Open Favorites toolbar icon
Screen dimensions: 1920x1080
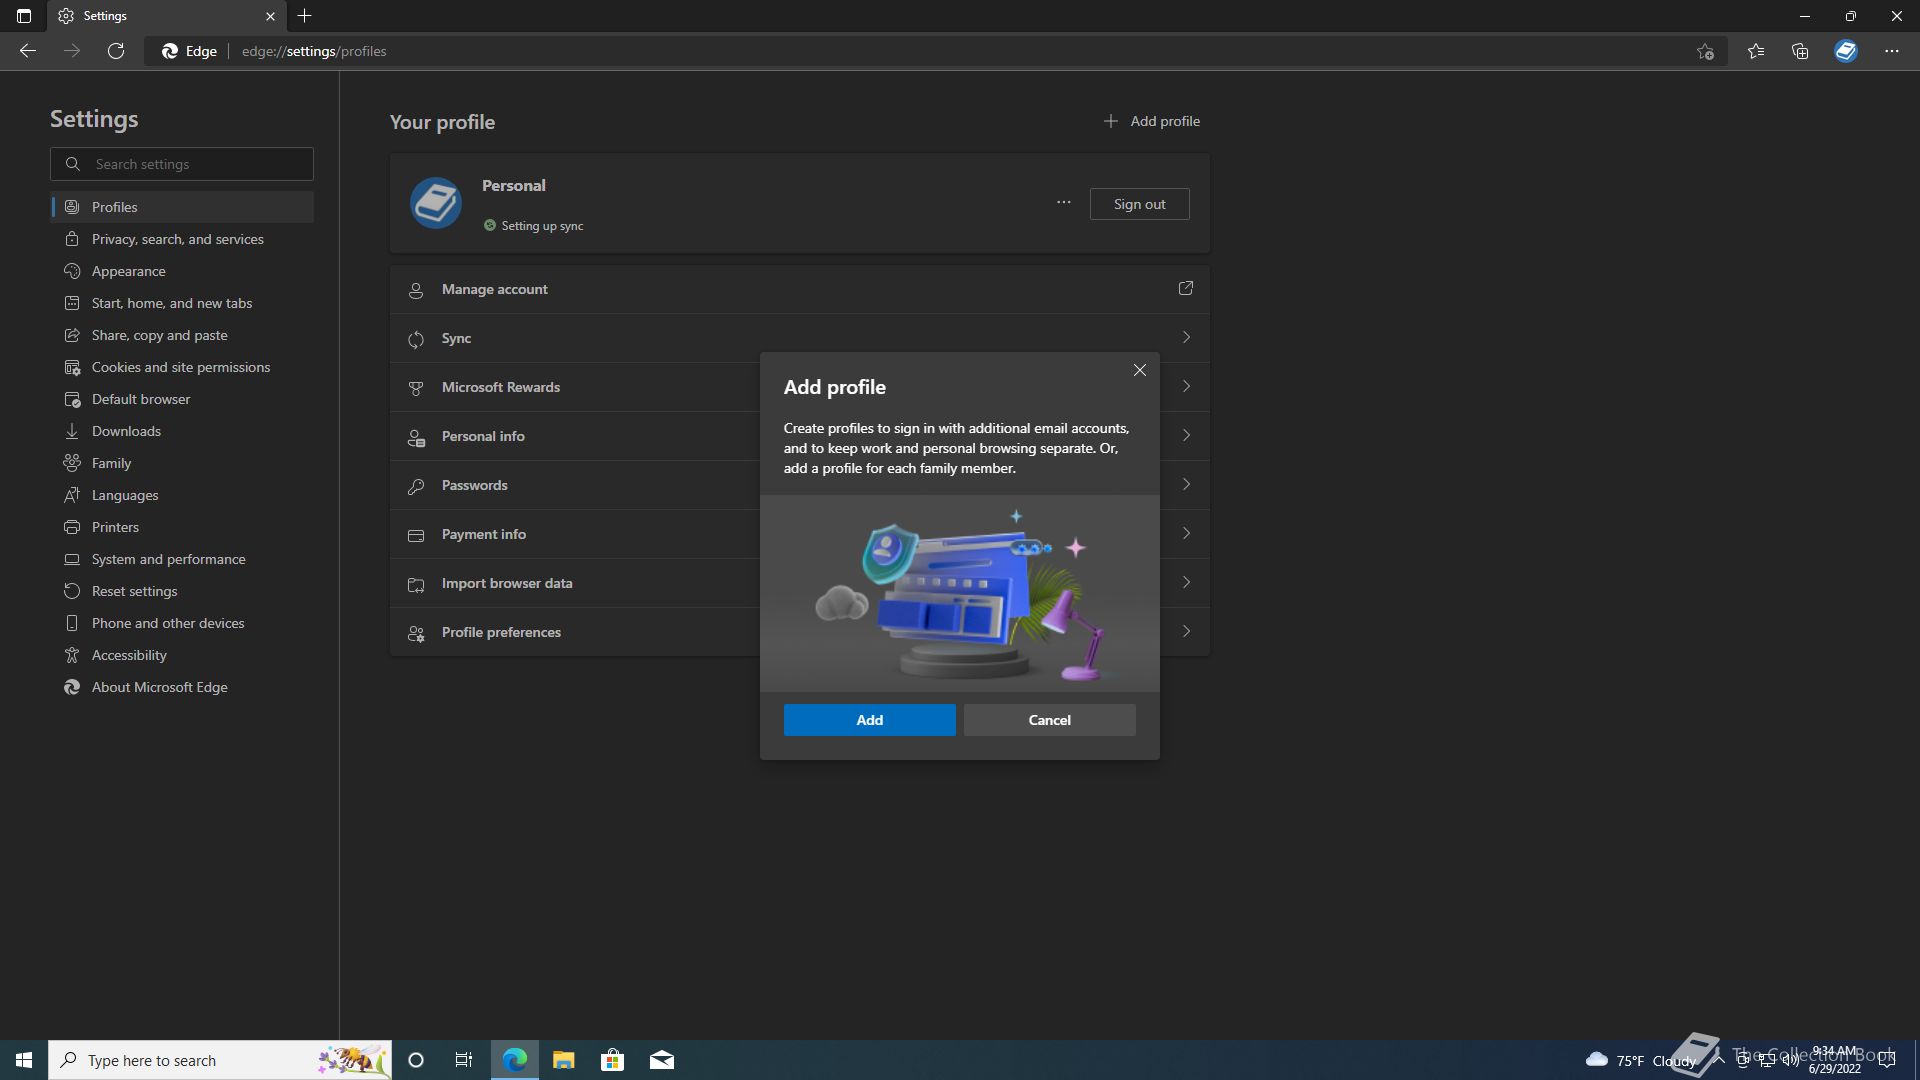tap(1756, 51)
